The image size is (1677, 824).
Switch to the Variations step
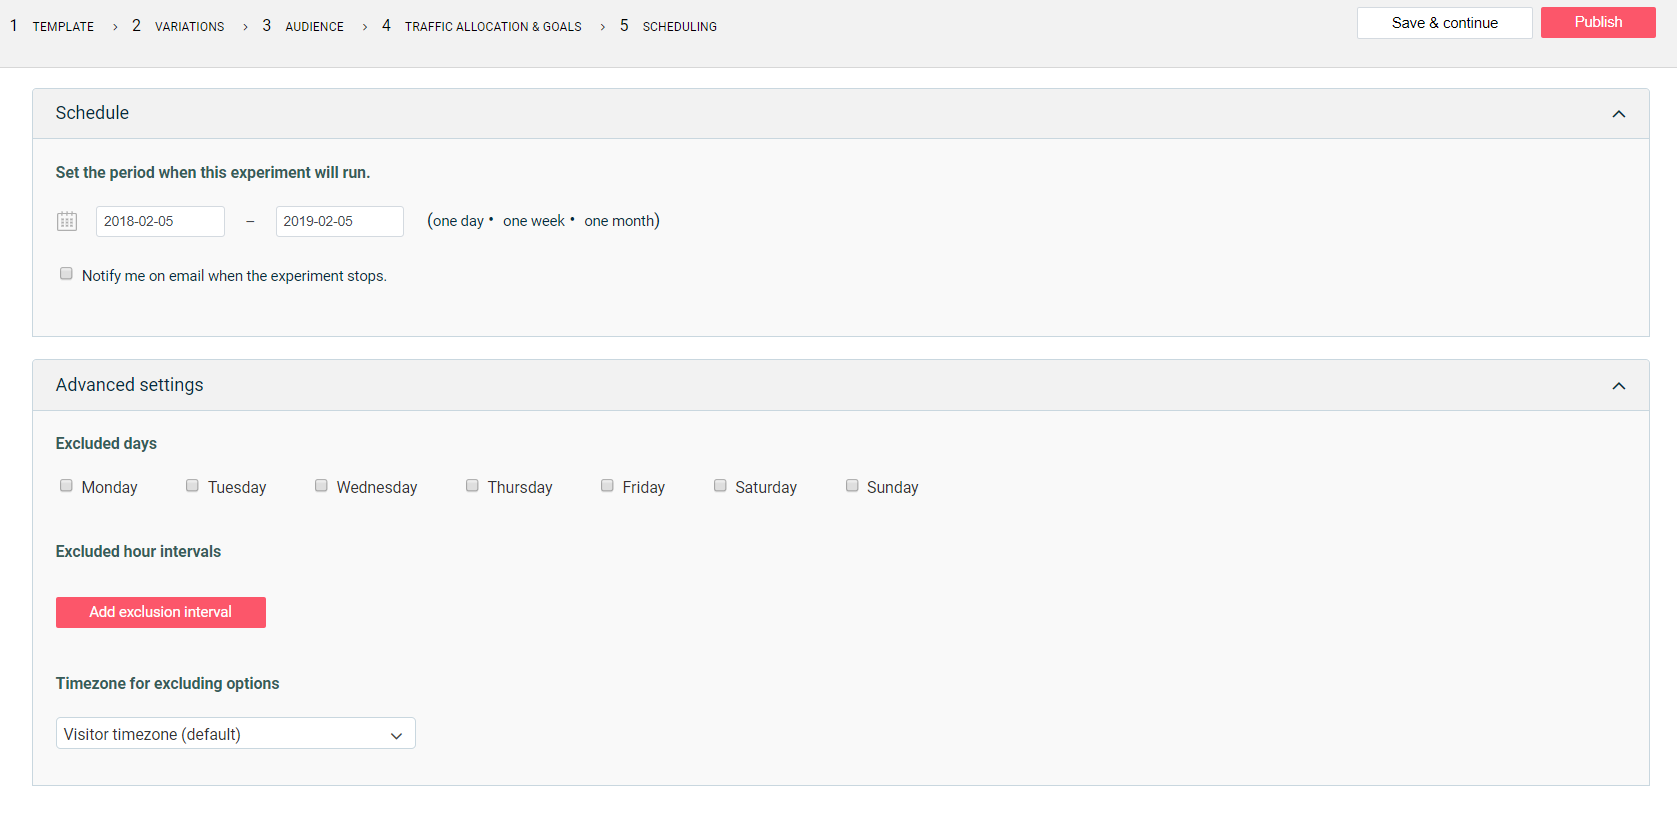point(189,27)
